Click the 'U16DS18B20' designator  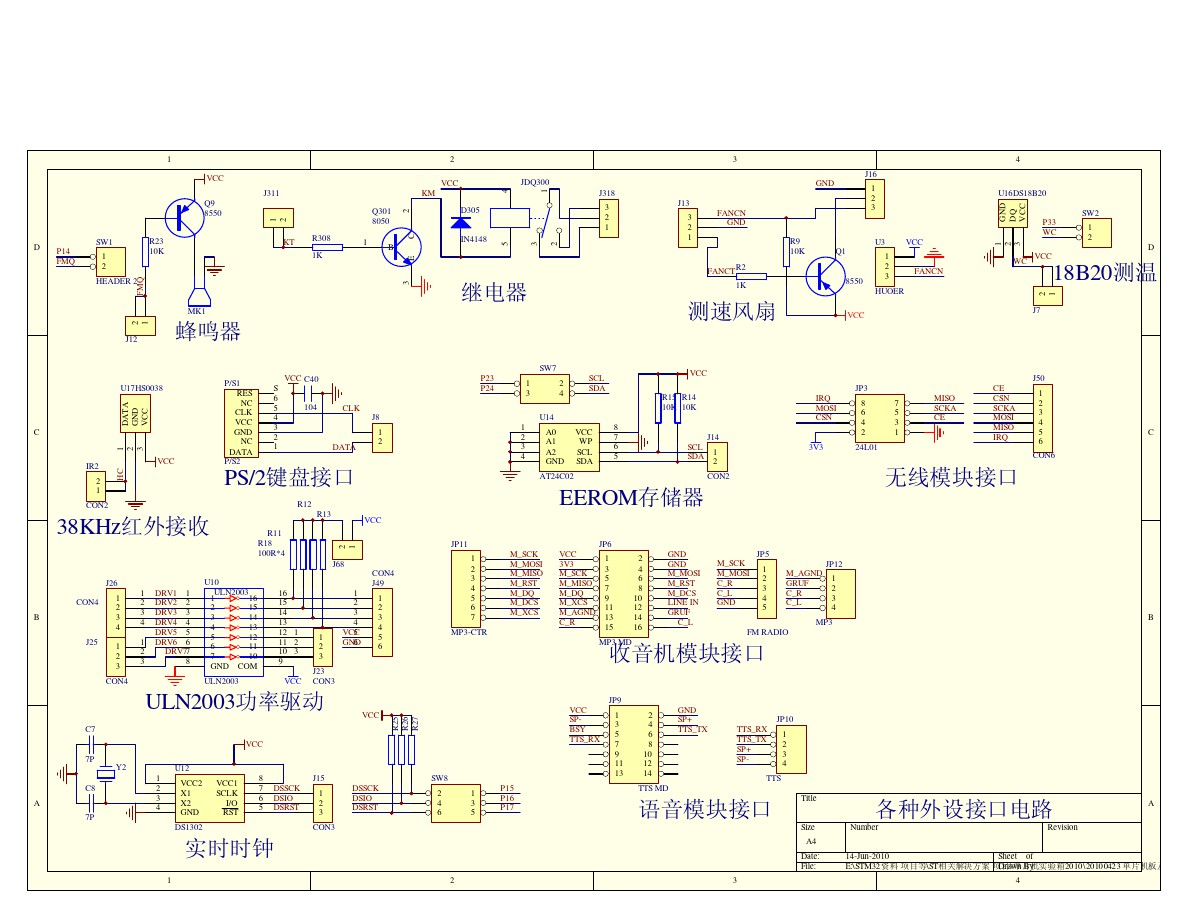[x=1022, y=193]
